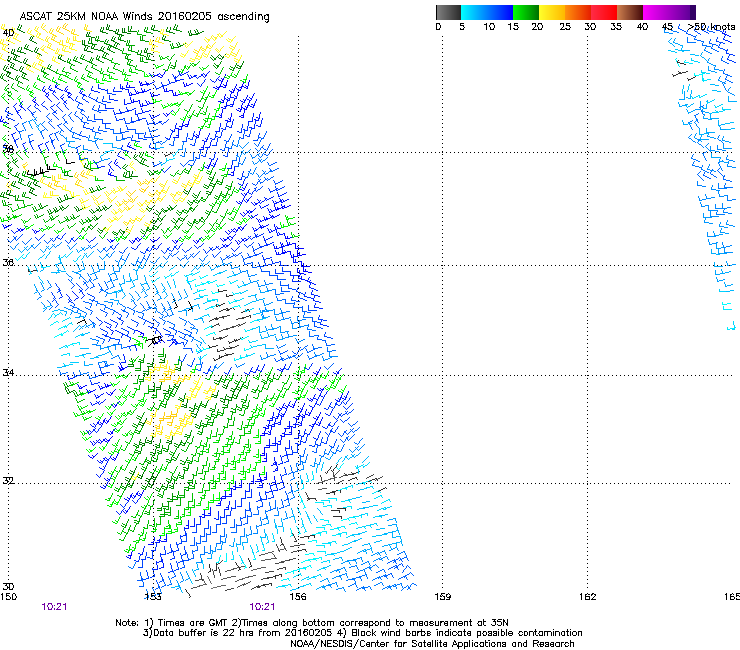Click the title "ASCAT 25KM NOAA Winds 20160205 ascending"
The height and width of the screenshot is (650, 740).
pos(144,17)
